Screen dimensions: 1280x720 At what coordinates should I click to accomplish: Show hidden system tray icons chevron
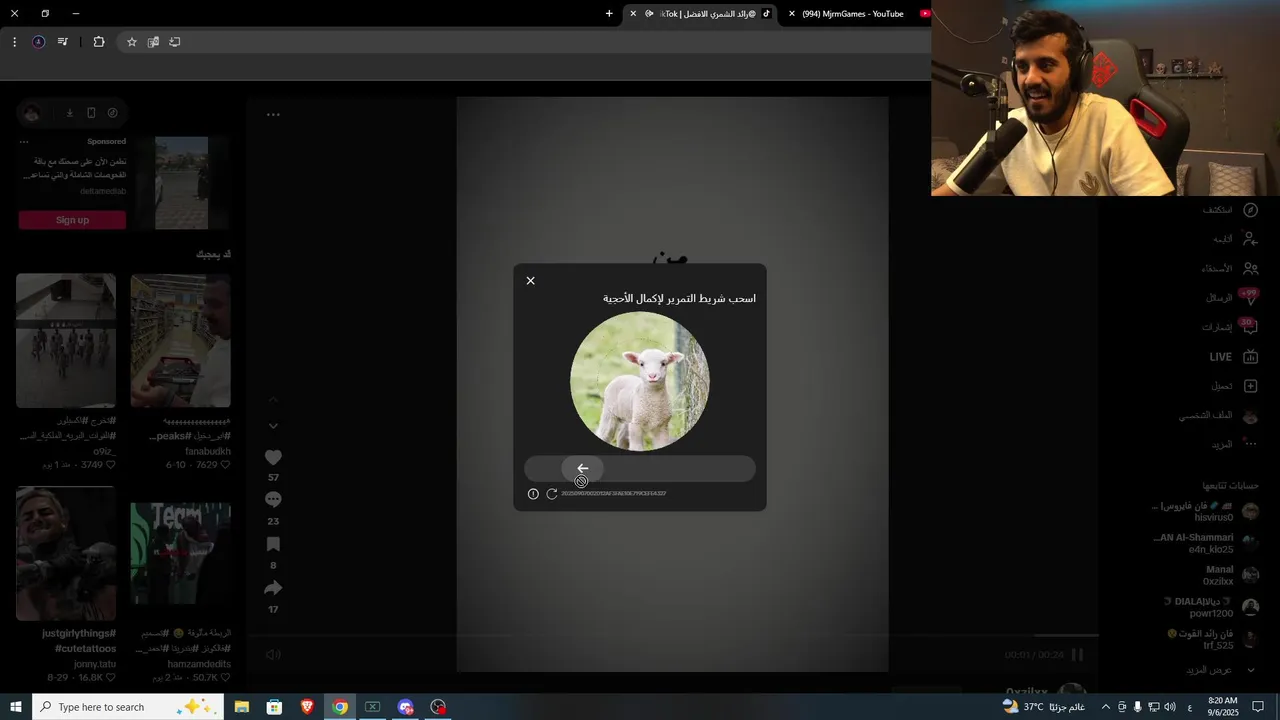[x=1106, y=707]
